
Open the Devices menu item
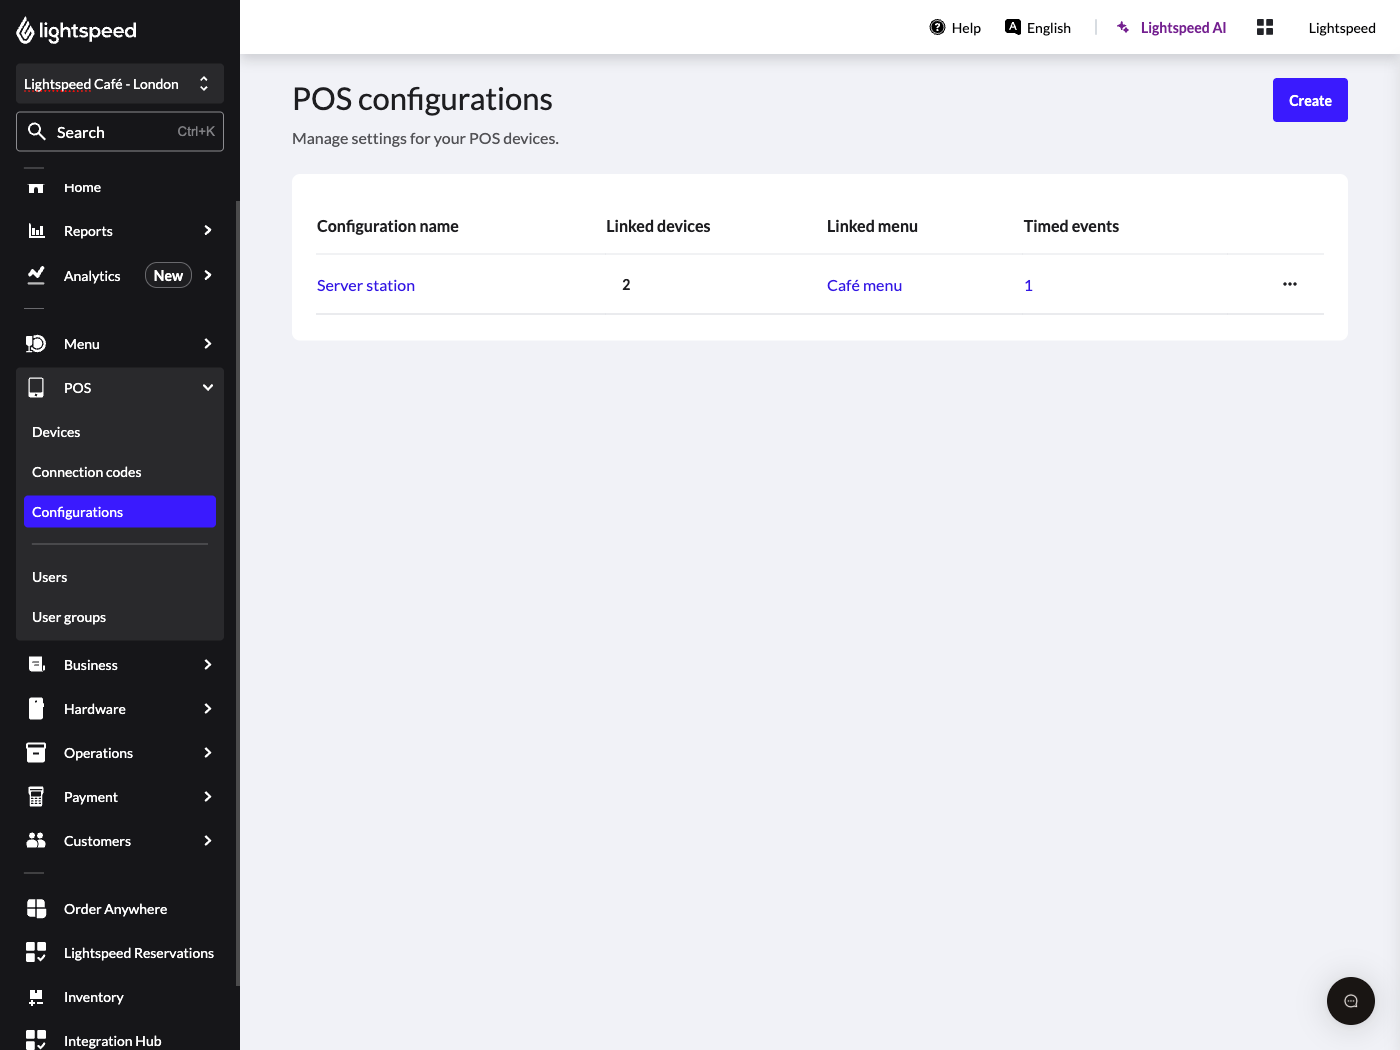pyautogui.click(x=56, y=431)
